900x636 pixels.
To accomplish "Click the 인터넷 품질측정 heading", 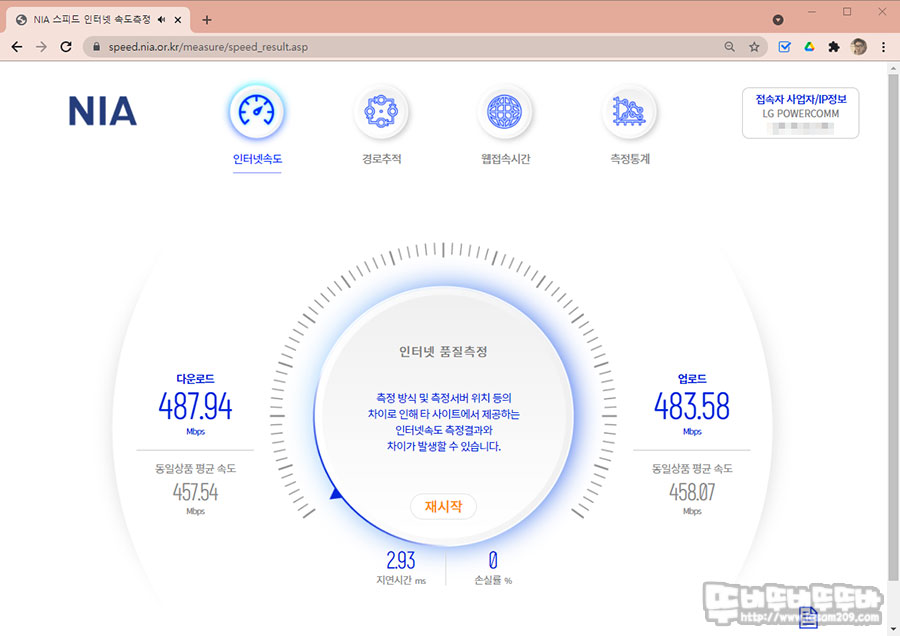I will tap(443, 351).
